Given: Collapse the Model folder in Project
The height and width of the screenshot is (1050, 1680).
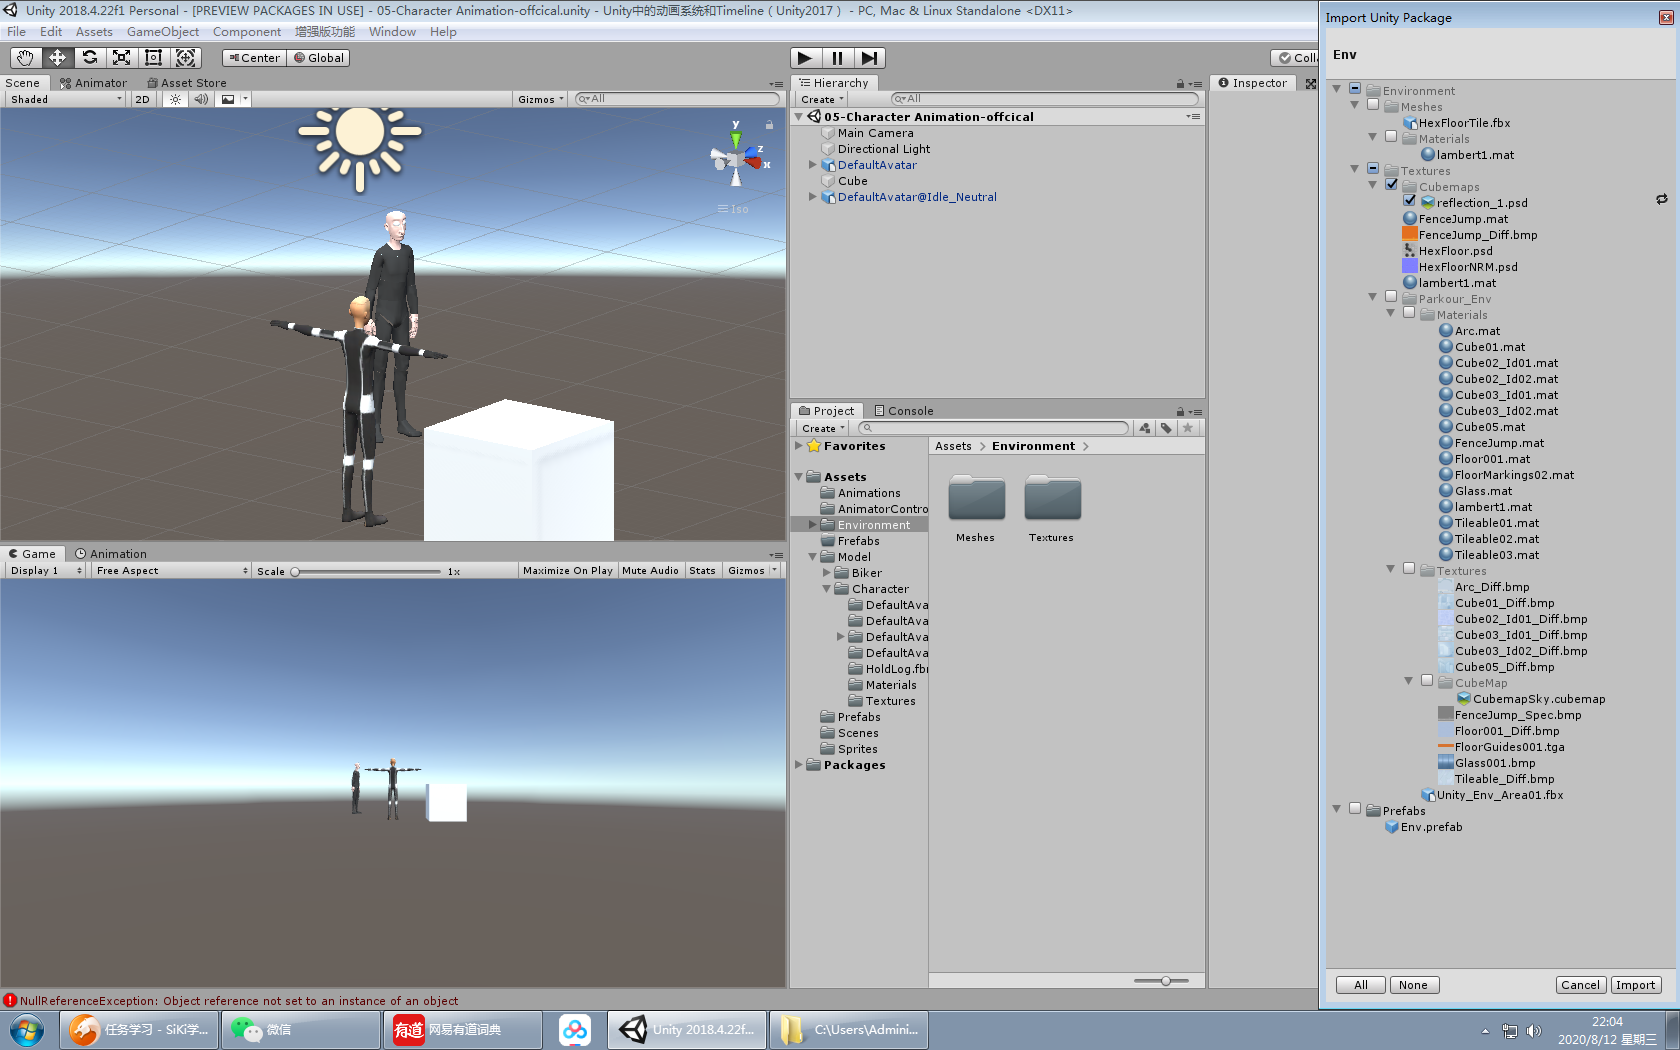Looking at the screenshot, I should pyautogui.click(x=812, y=557).
